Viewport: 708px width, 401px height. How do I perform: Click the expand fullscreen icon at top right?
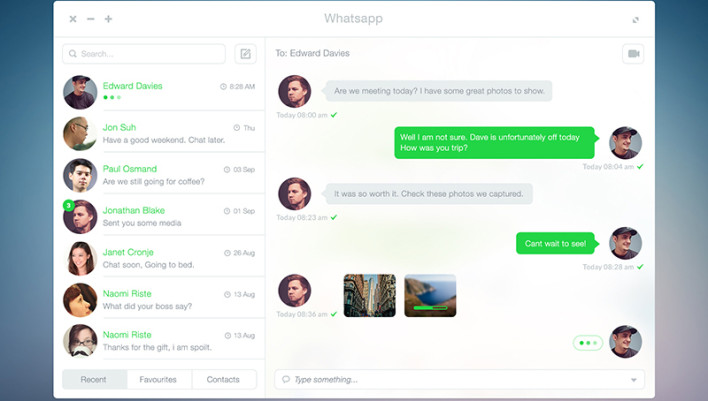click(x=636, y=20)
